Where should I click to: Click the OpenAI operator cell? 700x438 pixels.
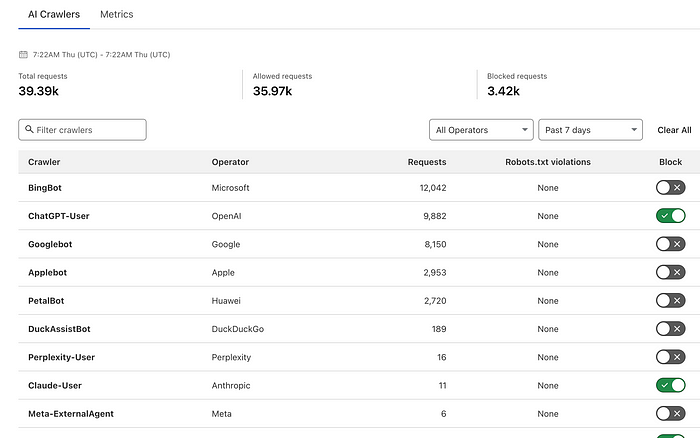click(x=226, y=216)
